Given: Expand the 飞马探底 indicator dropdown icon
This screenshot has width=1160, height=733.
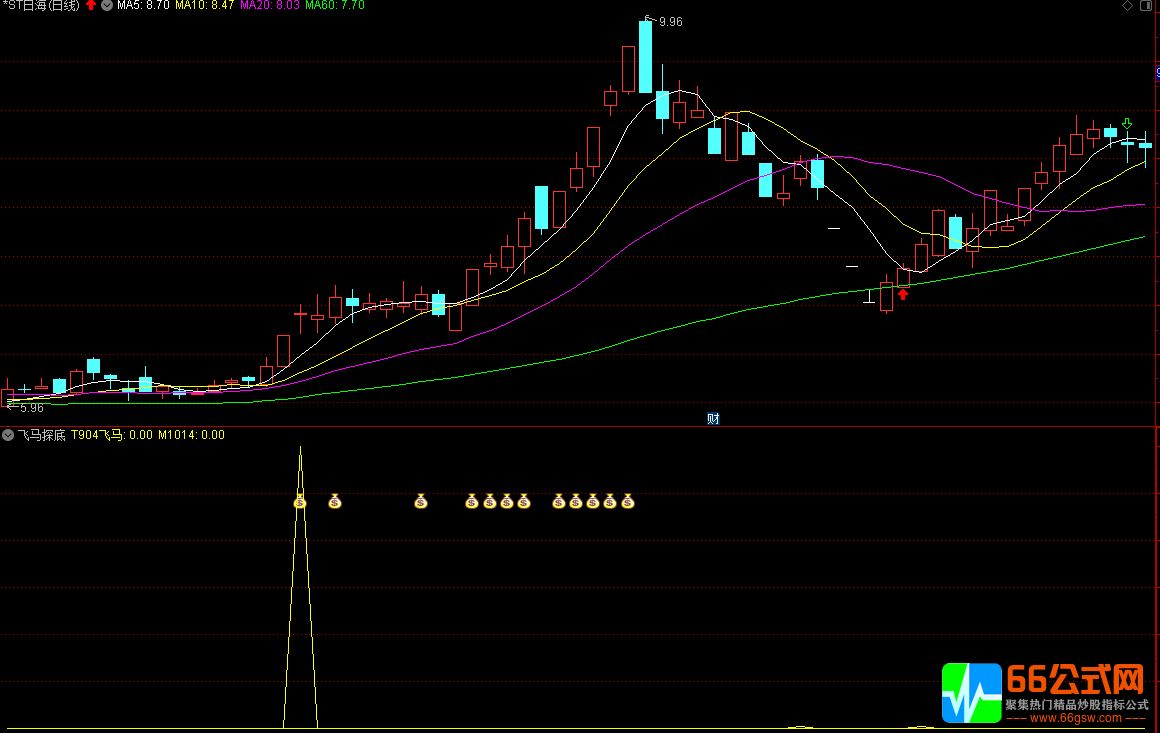Looking at the screenshot, I should pyautogui.click(x=8, y=435).
